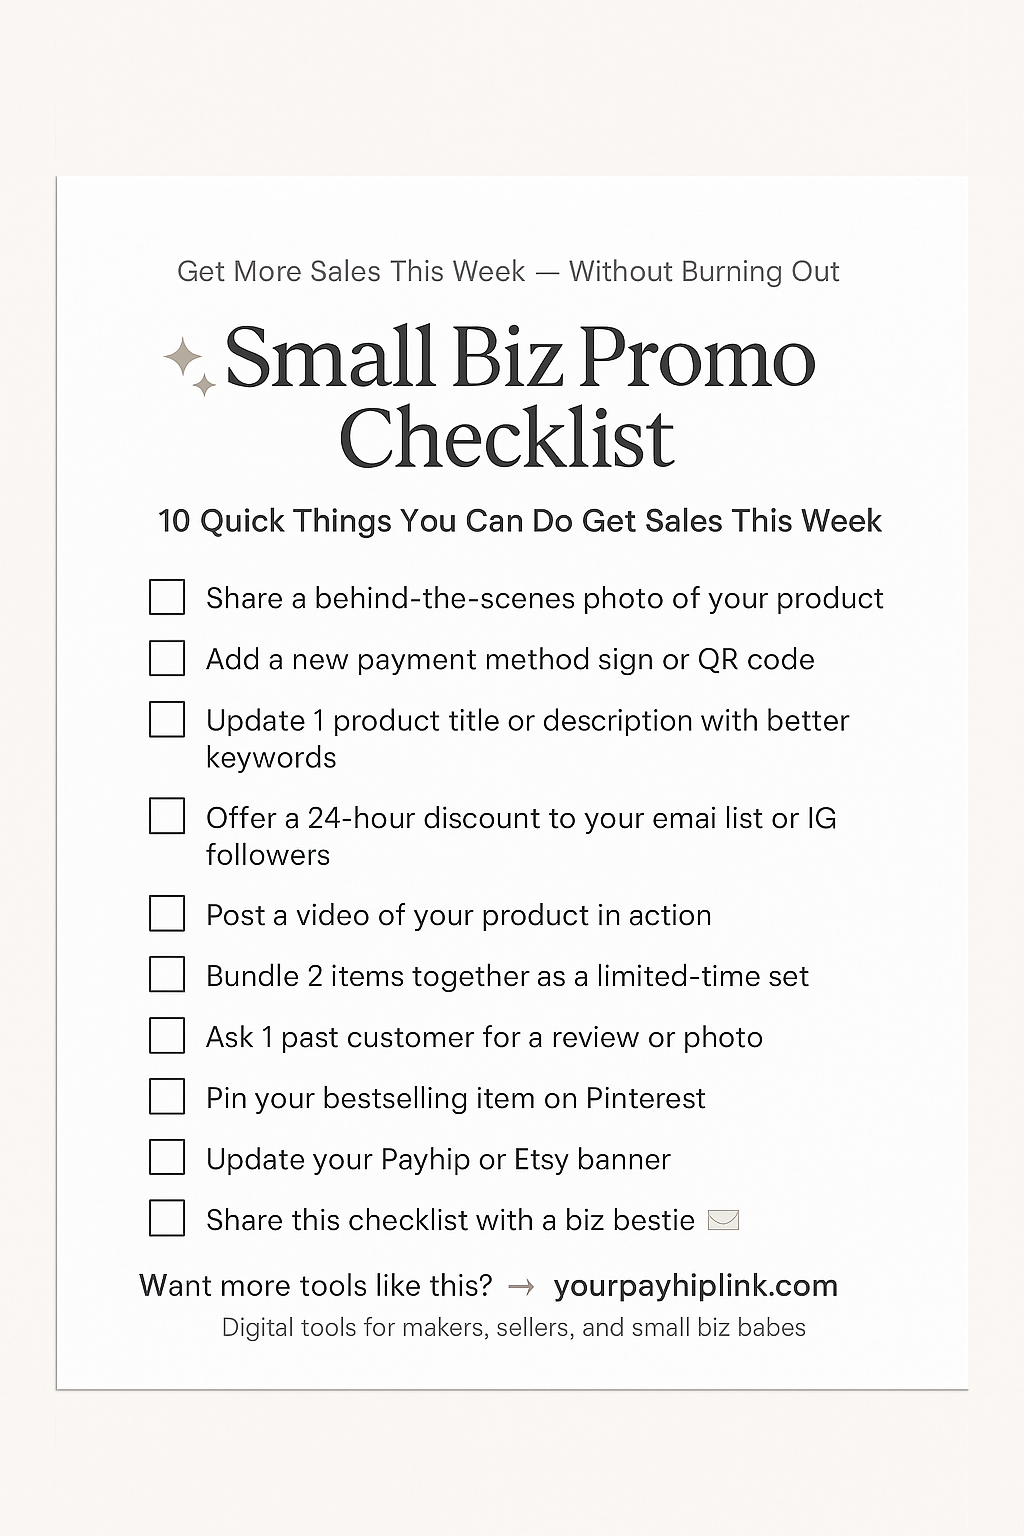Tick the 'Offer a 24-hour discount' checkbox
1024x1536 pixels.
(x=167, y=816)
